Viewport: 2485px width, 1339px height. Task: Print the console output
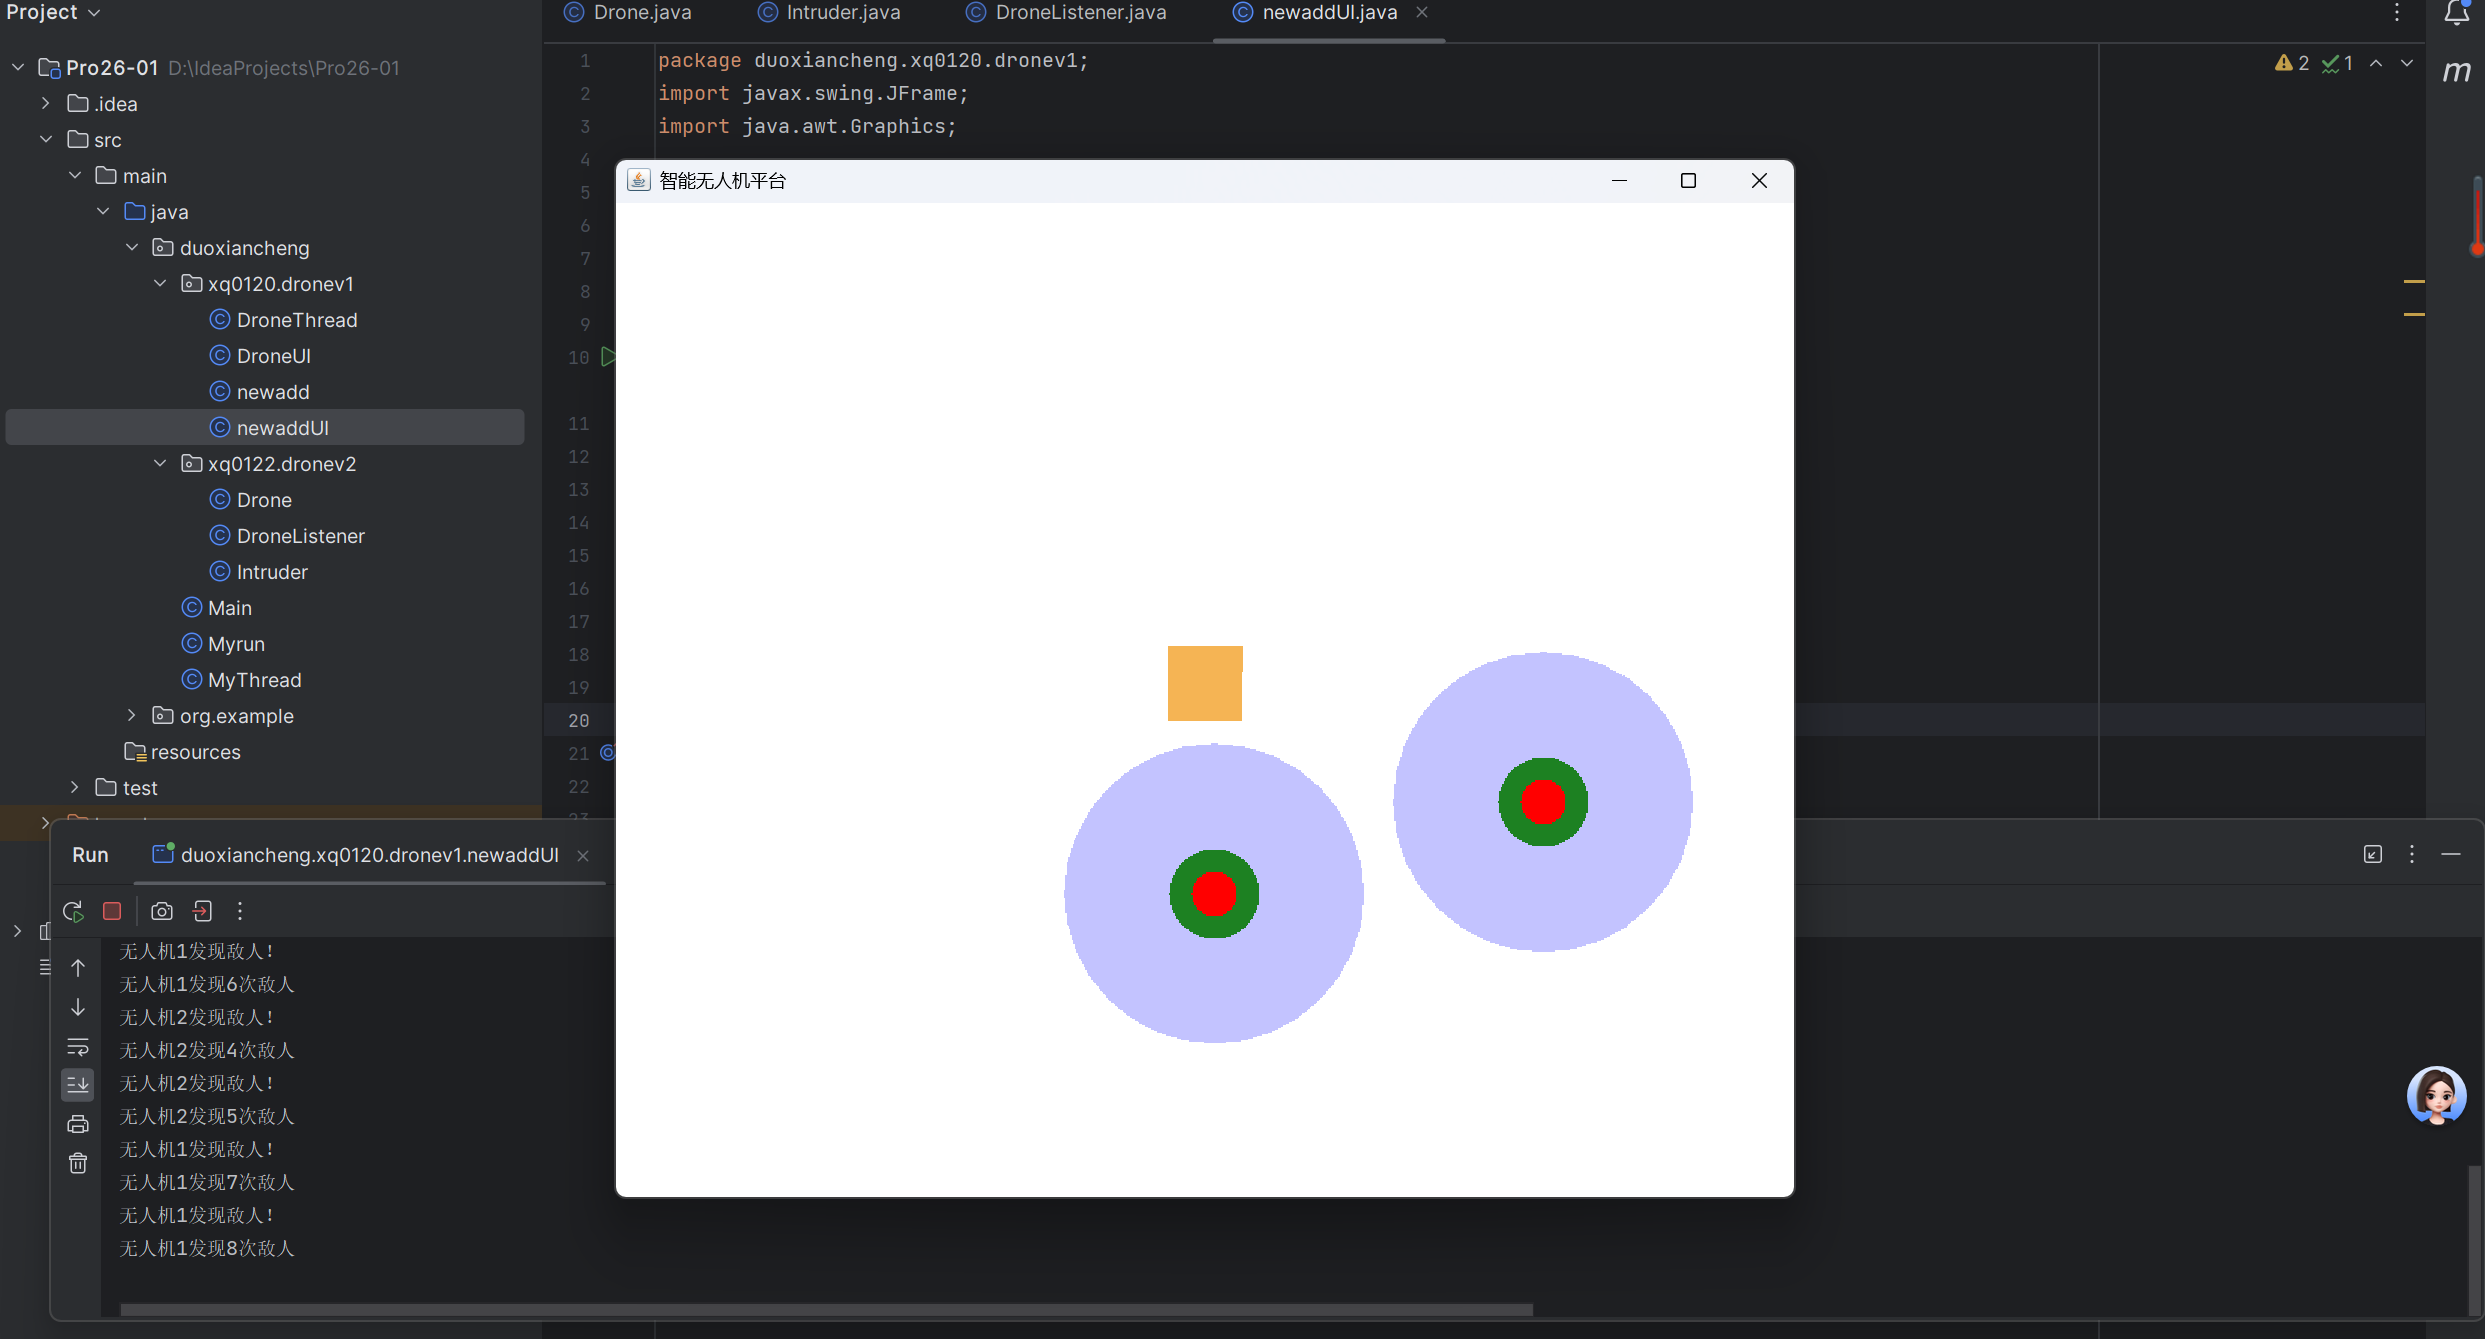[78, 1124]
